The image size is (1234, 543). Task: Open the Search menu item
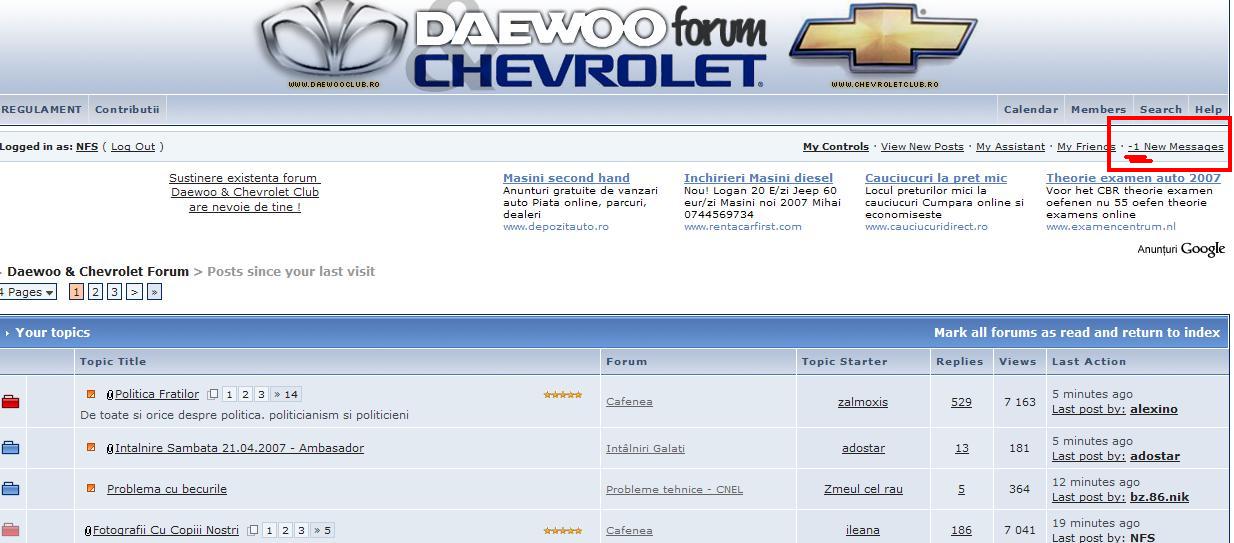1160,109
